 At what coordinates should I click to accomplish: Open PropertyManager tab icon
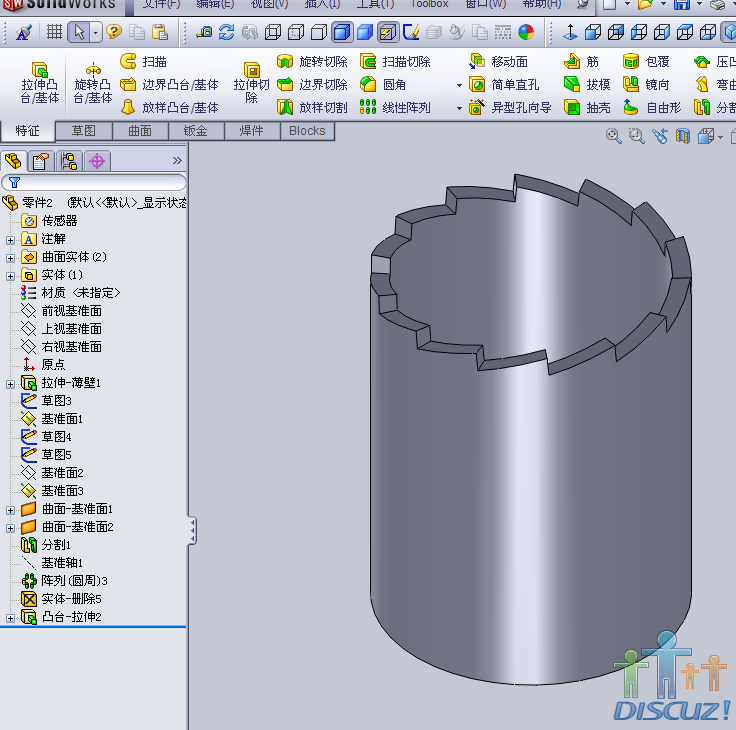41,161
